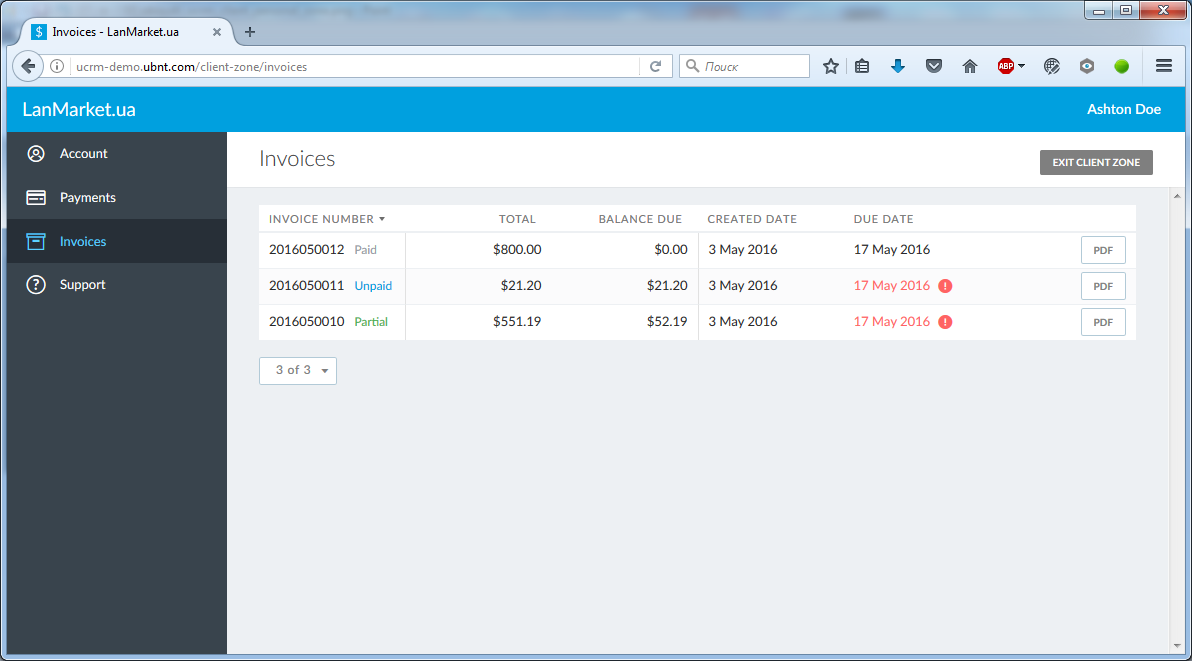Open invoice number 2016050011
This screenshot has width=1192, height=661.
point(306,286)
